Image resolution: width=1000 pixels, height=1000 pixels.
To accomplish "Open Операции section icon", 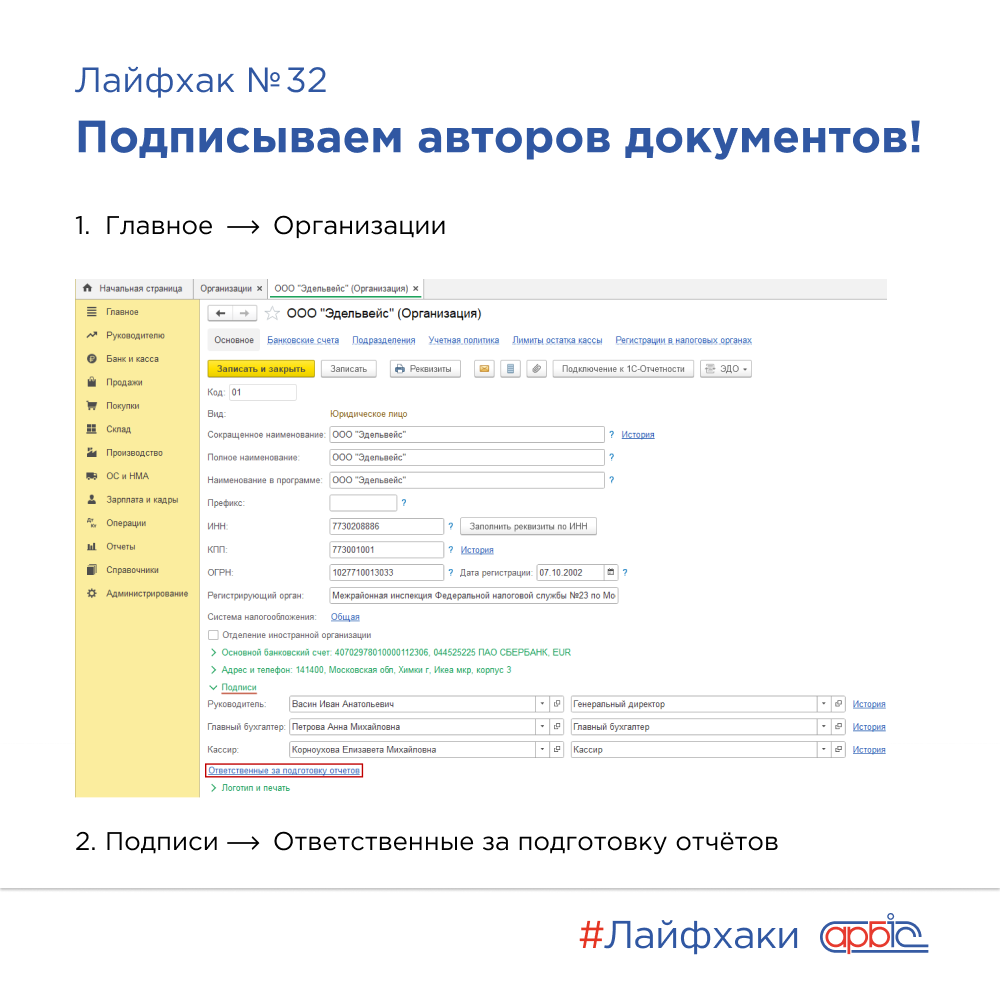I will pos(92,523).
